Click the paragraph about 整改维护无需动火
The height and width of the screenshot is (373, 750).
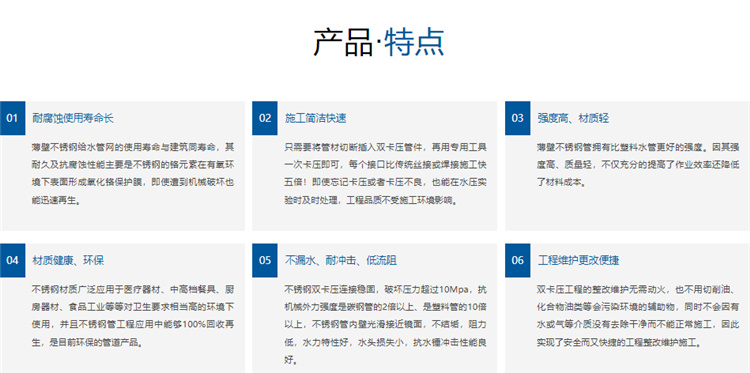(x=638, y=316)
